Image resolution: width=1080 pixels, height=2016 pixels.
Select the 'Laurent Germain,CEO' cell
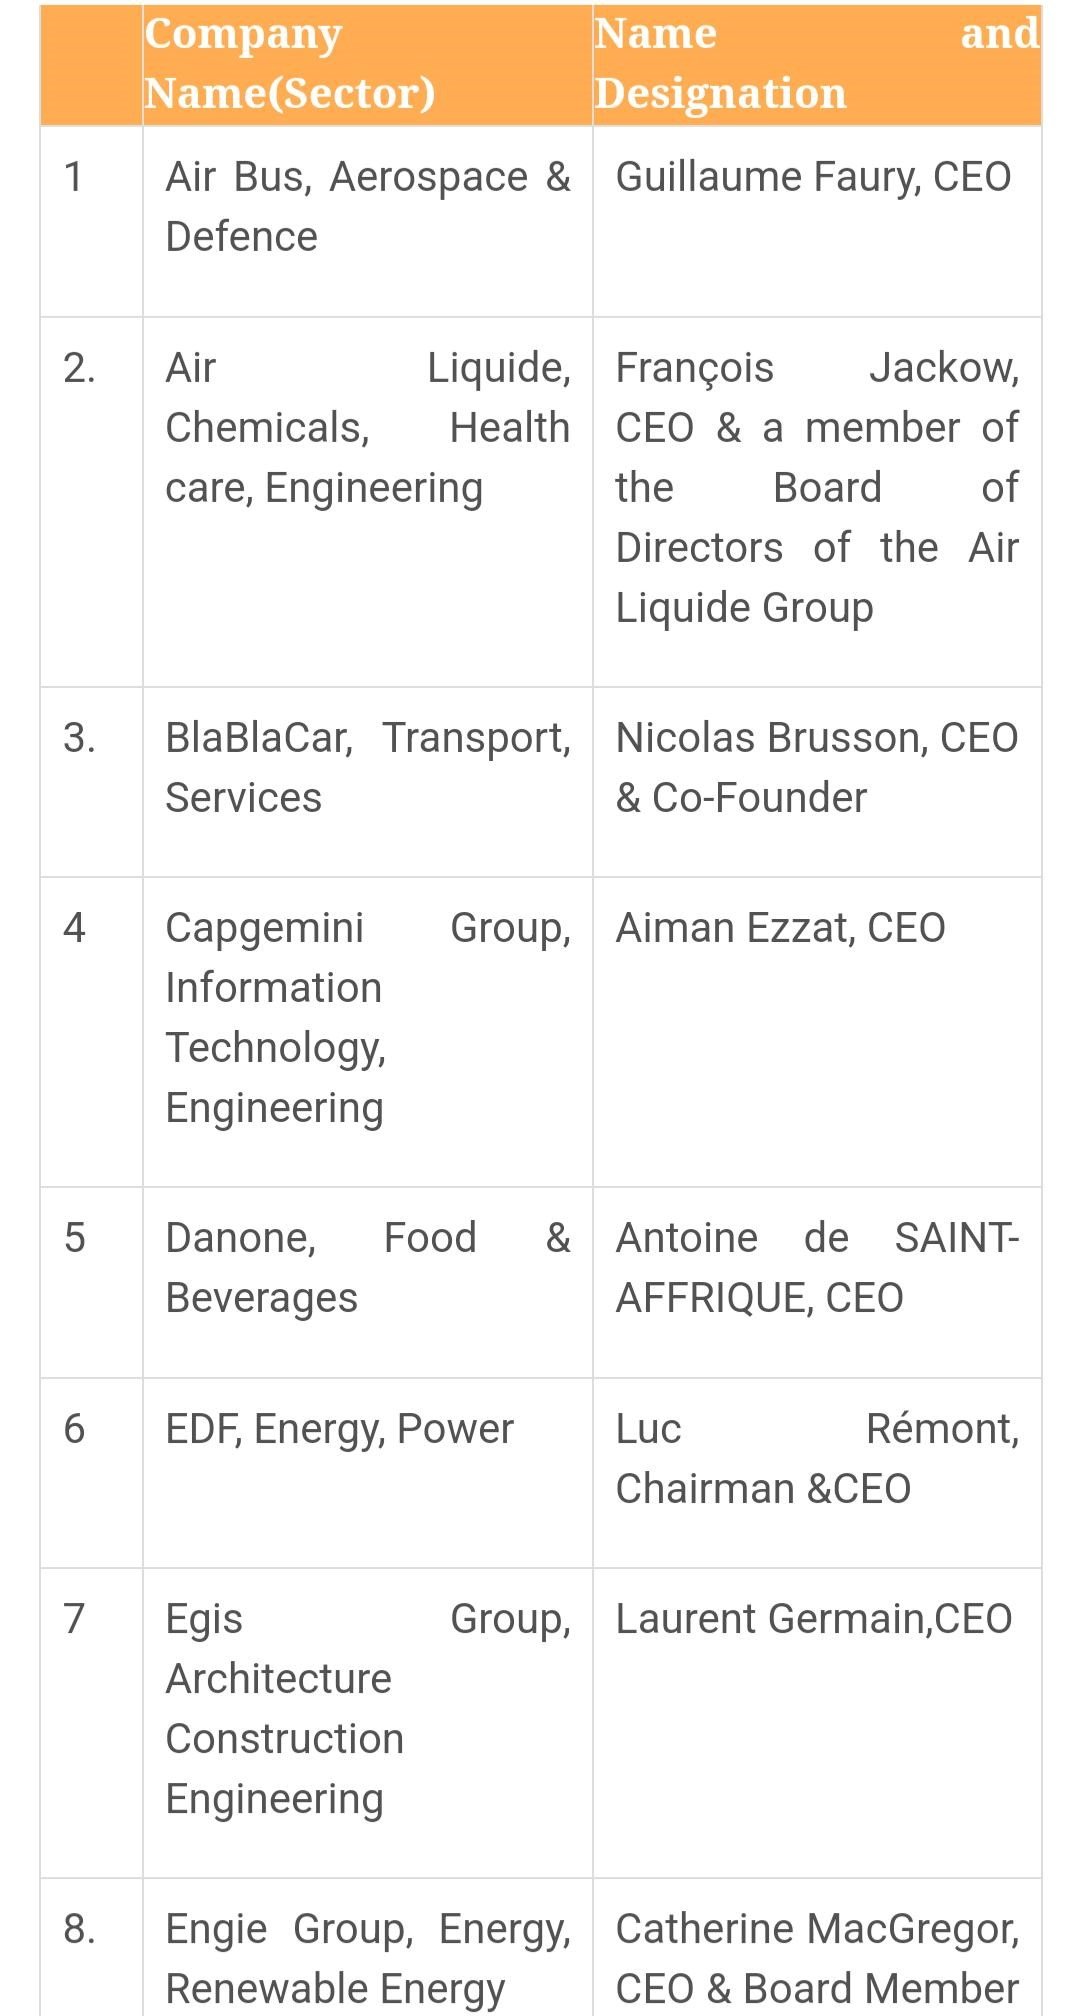[x=817, y=1723]
